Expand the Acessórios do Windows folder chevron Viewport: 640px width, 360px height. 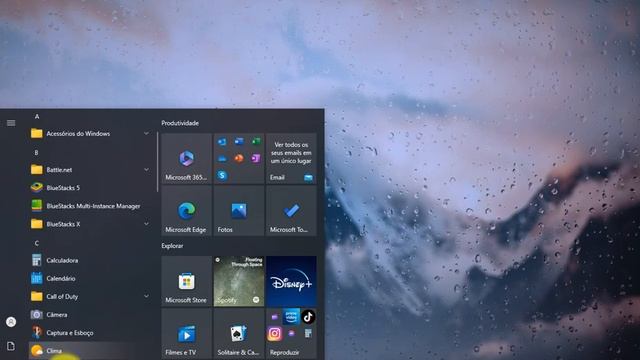(146, 133)
